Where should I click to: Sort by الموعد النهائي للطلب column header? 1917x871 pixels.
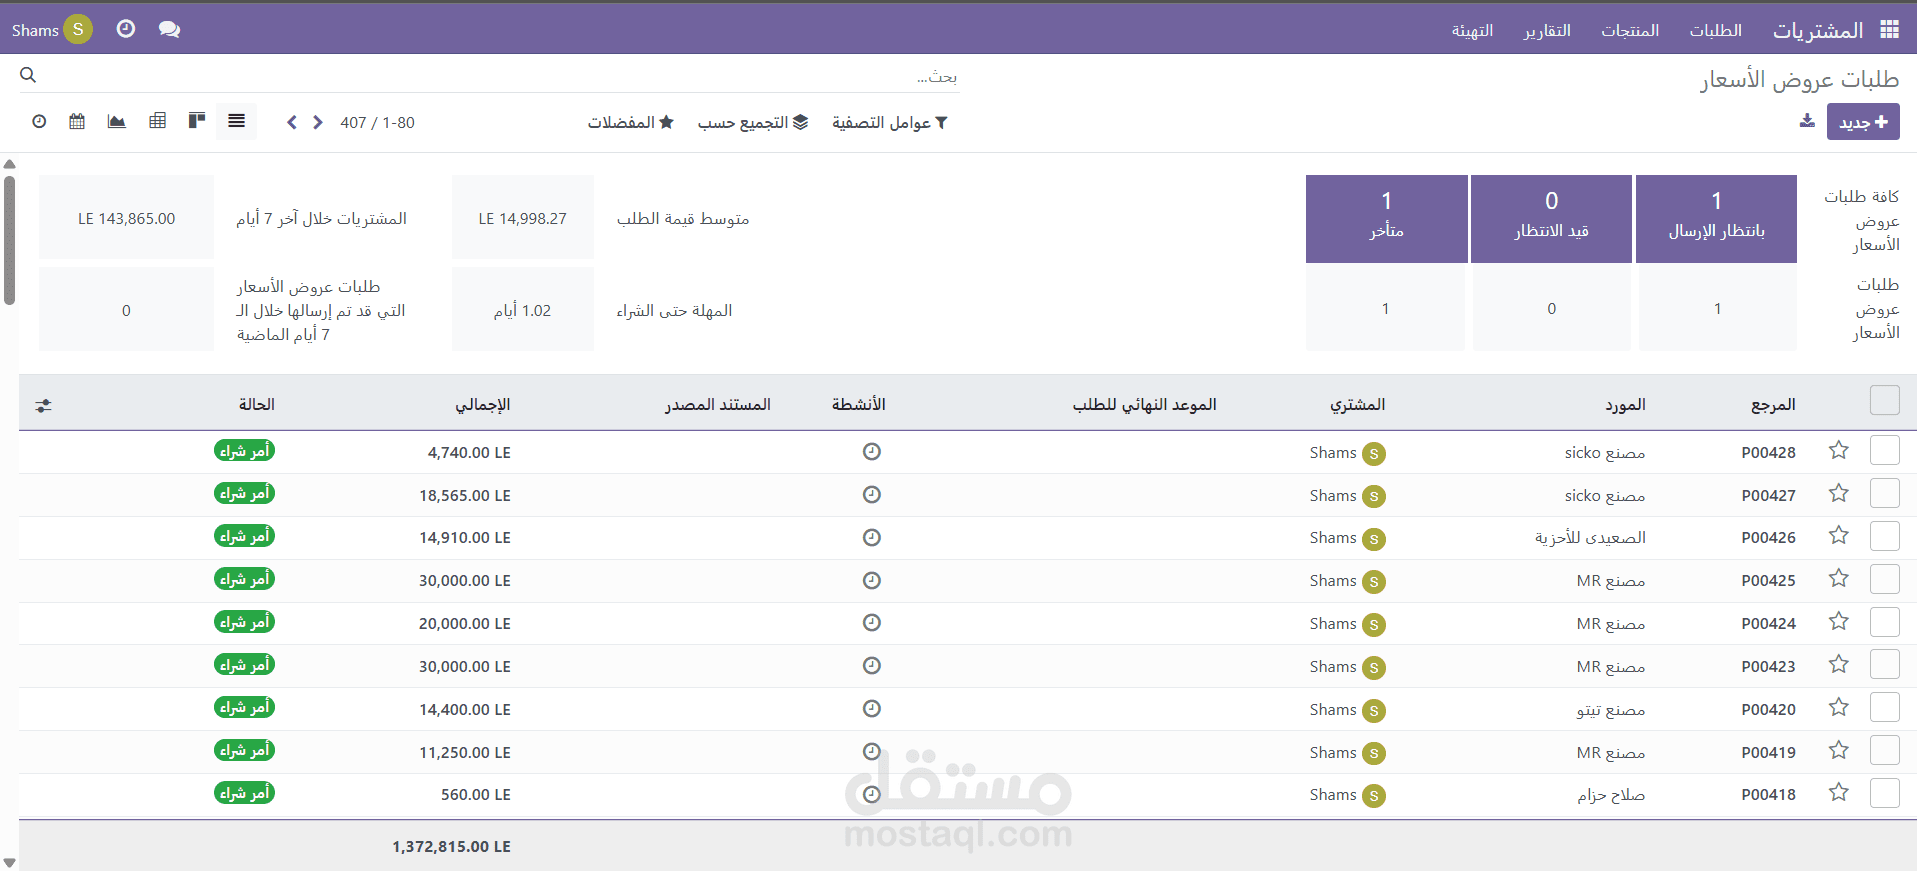1145,404
